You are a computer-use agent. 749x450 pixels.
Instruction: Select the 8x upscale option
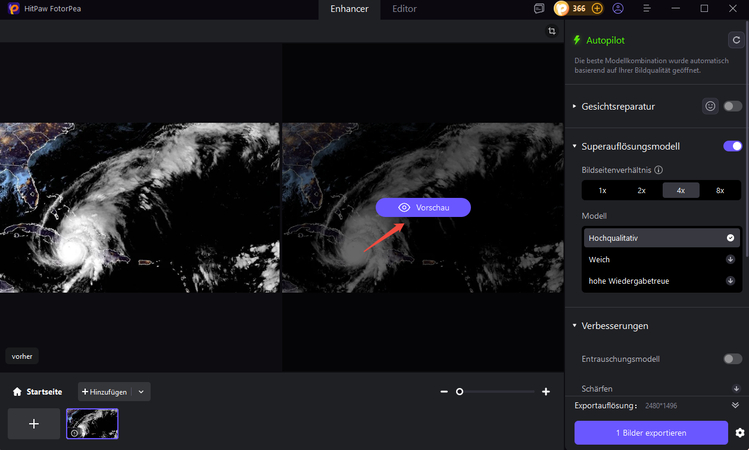[x=719, y=190]
